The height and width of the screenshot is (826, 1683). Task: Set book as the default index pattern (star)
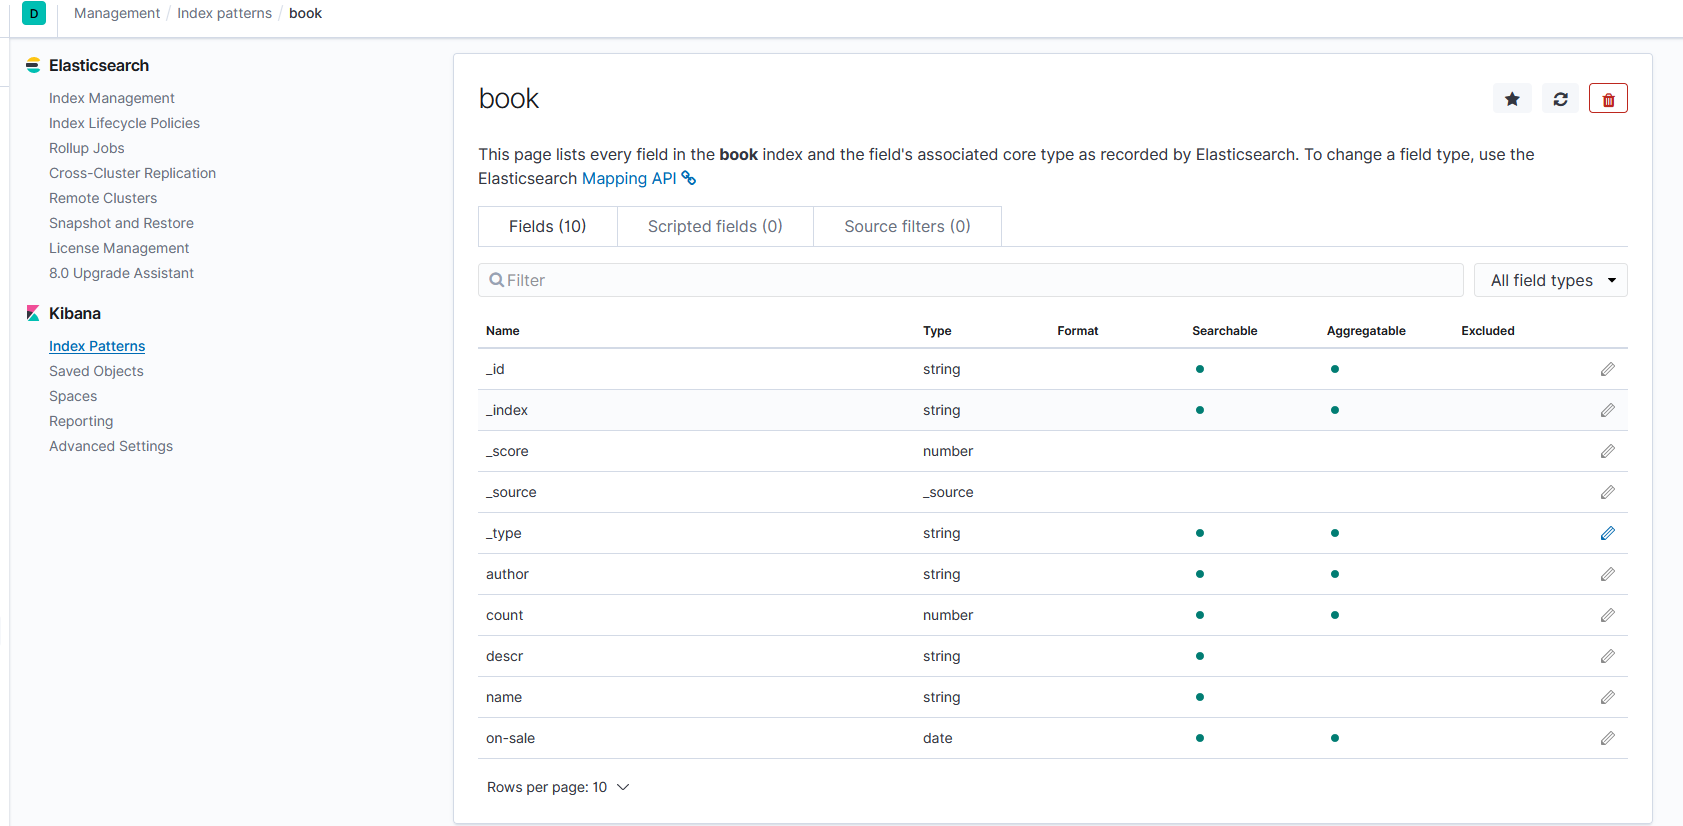tap(1512, 99)
